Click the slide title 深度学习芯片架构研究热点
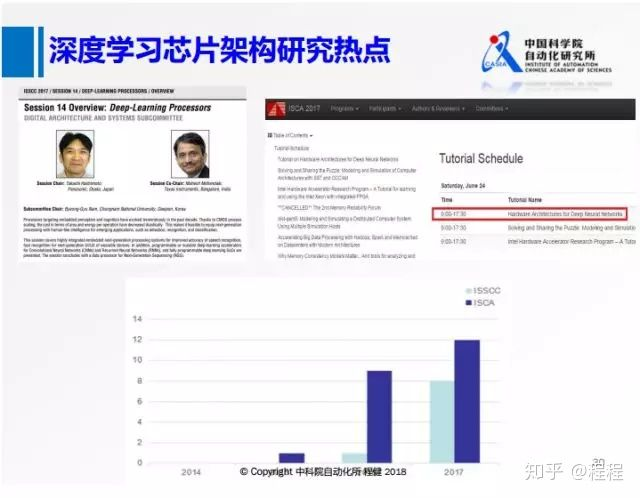640x498 pixels. (220, 51)
